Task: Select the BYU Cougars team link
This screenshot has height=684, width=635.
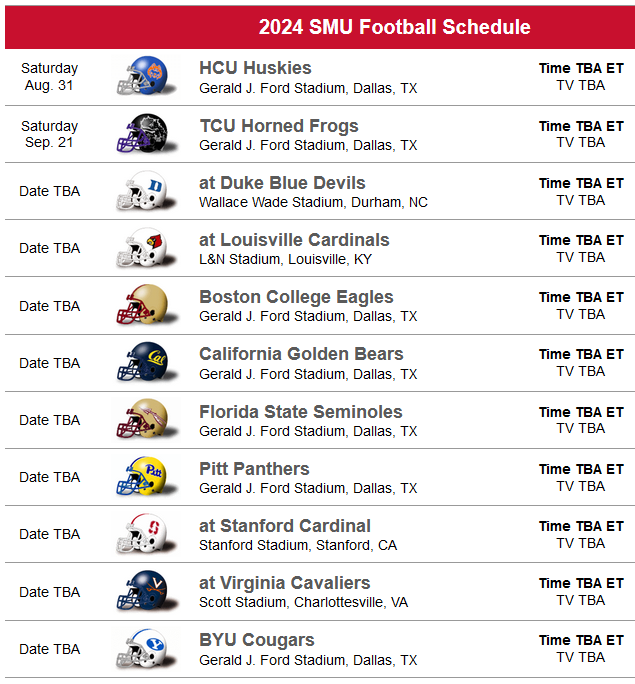Action: pyautogui.click(x=257, y=640)
